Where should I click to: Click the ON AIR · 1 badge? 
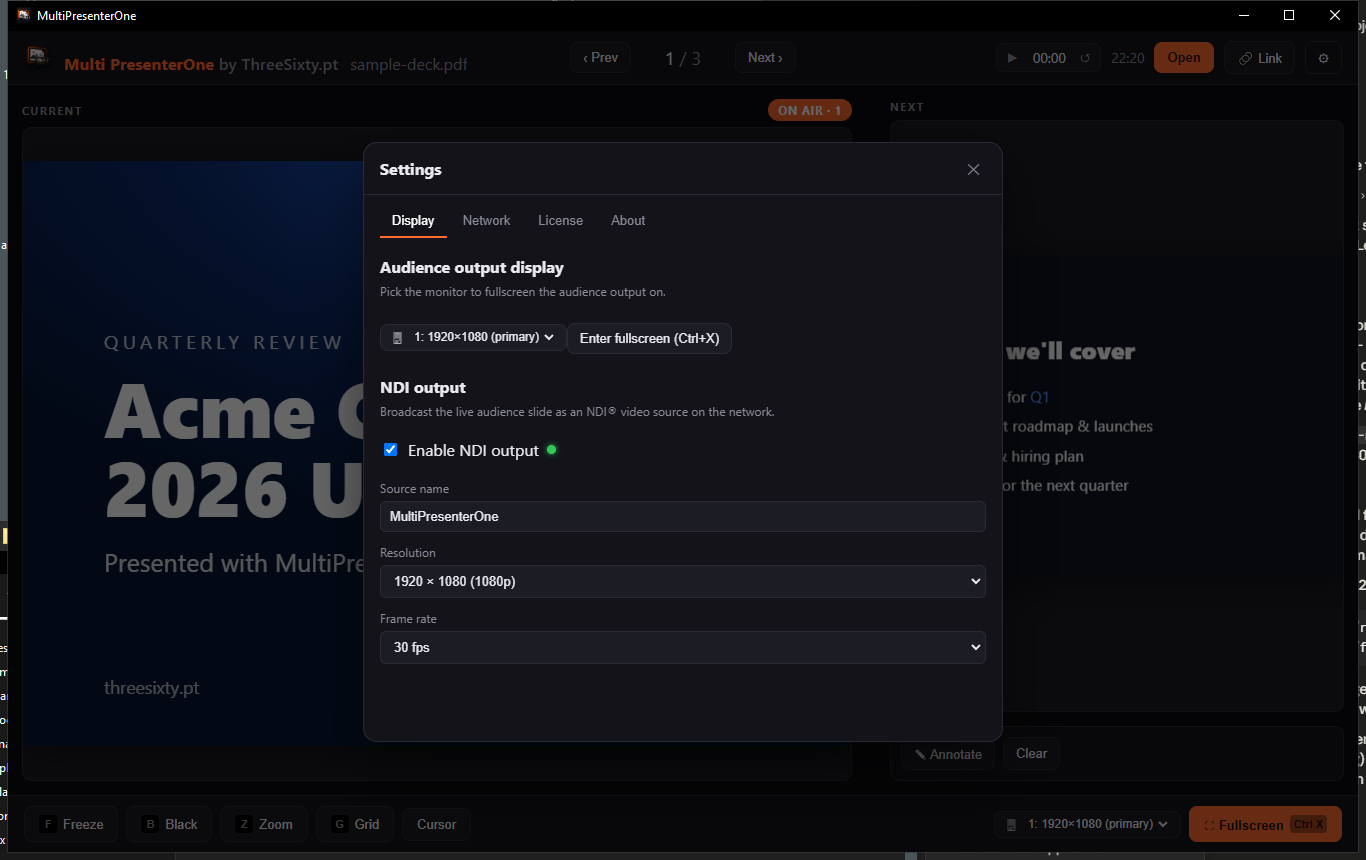pyautogui.click(x=810, y=110)
